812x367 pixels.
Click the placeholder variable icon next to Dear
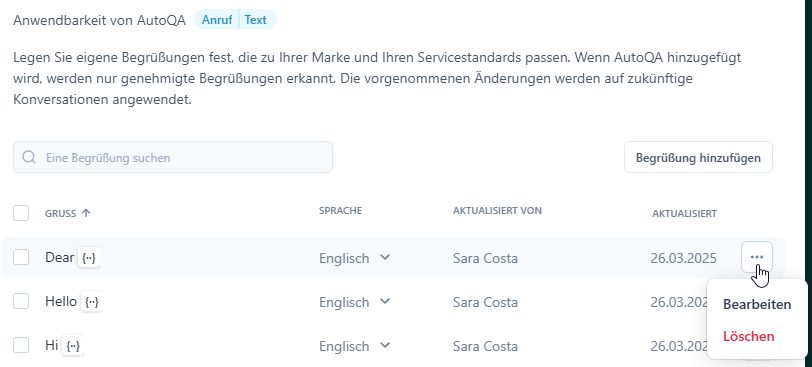click(89, 258)
